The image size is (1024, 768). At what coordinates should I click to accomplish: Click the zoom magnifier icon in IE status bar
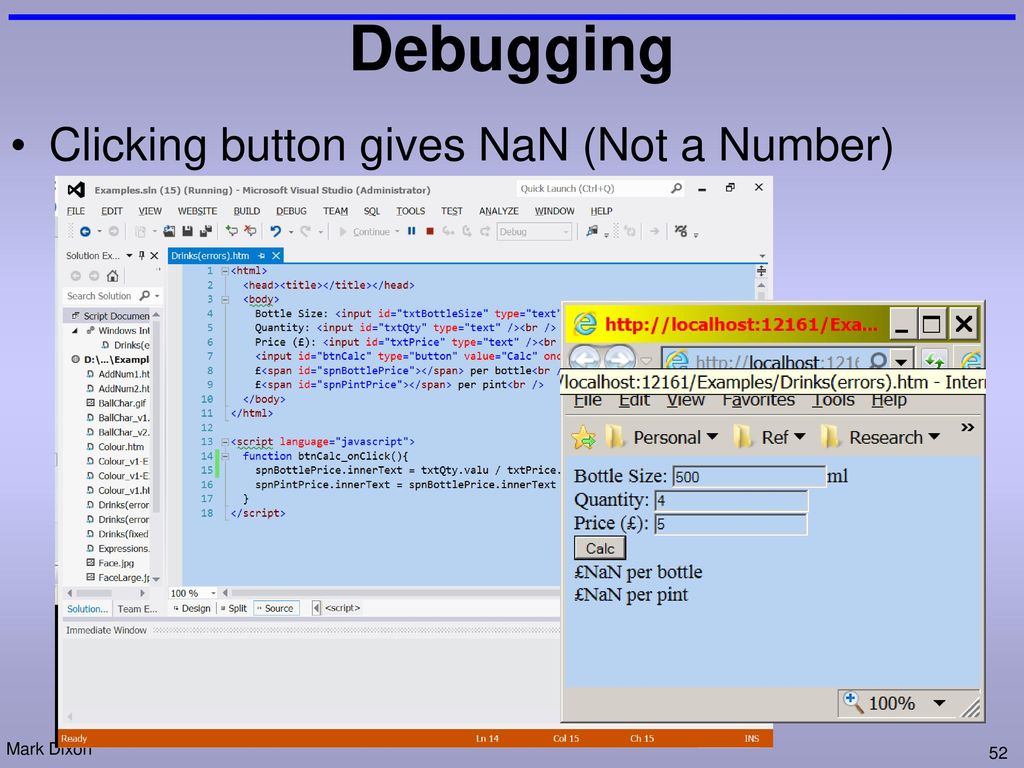(x=852, y=703)
